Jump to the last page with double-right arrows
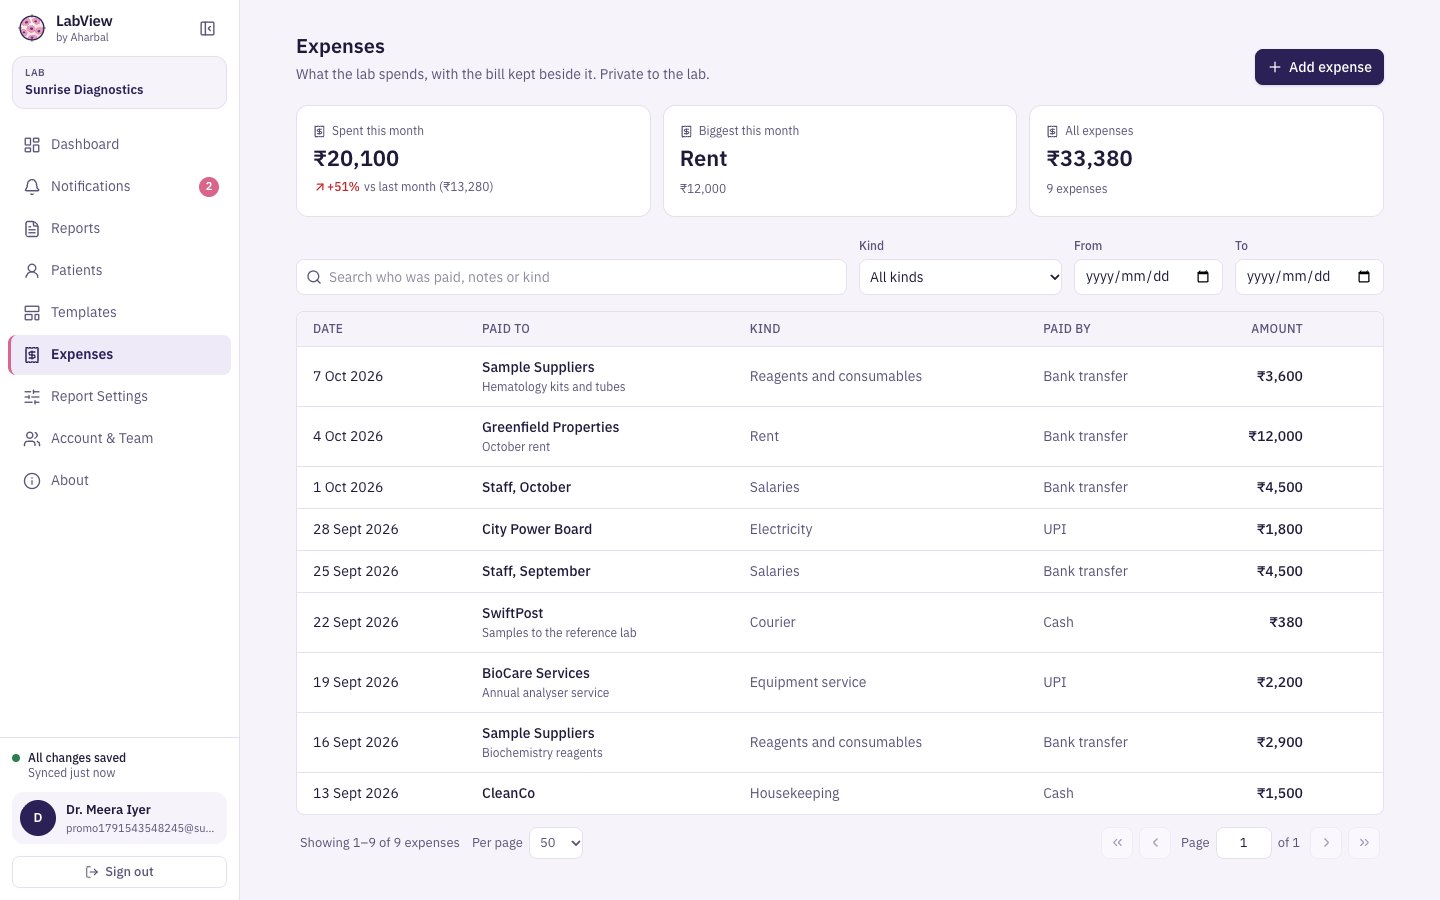The height and width of the screenshot is (900, 1440). point(1364,843)
